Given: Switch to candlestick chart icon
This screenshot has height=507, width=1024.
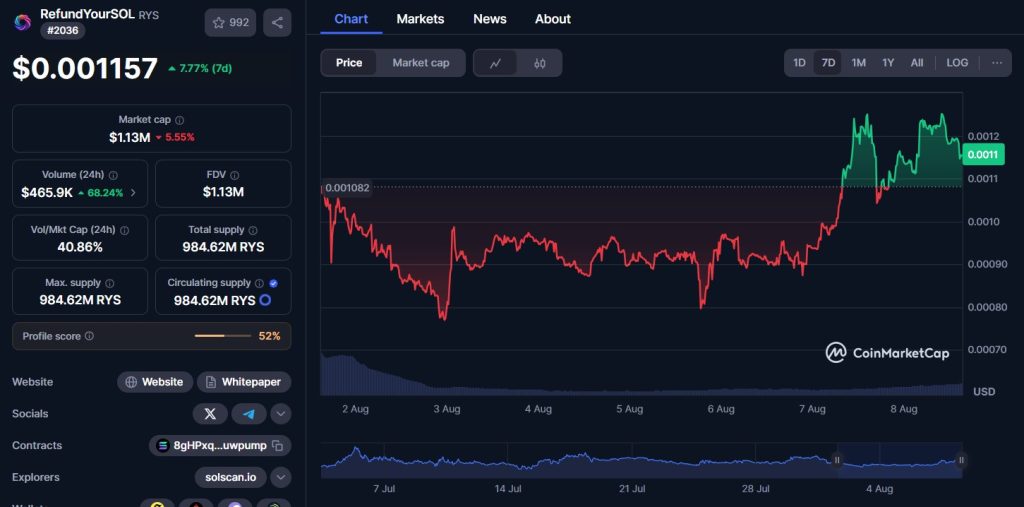Looking at the screenshot, I should point(539,63).
